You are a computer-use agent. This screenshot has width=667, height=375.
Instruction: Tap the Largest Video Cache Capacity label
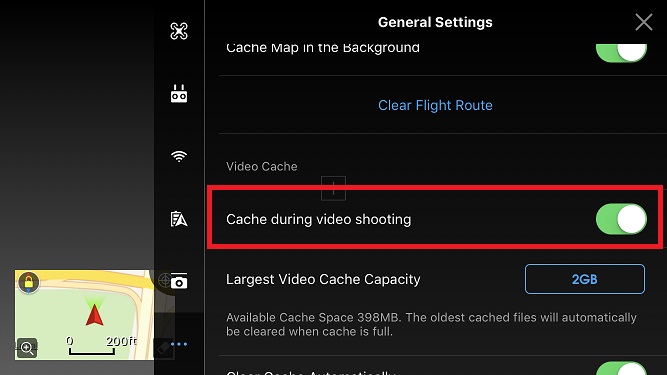tap(323, 279)
